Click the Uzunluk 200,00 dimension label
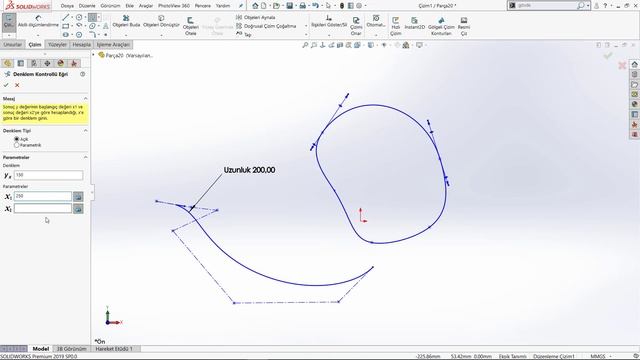This screenshot has width=640, height=360. (249, 170)
